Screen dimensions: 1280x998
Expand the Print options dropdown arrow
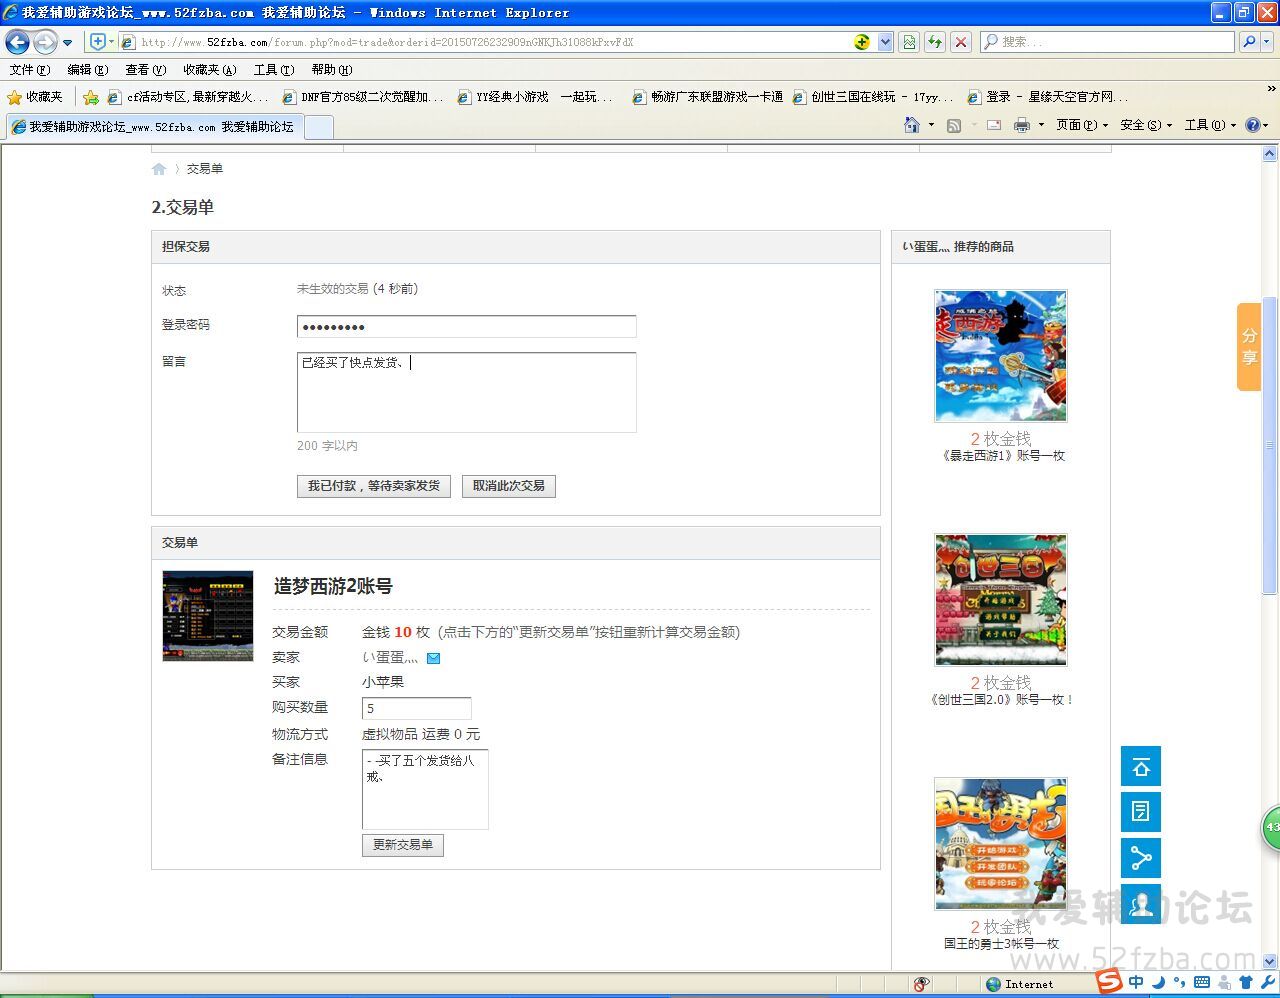[1040, 125]
